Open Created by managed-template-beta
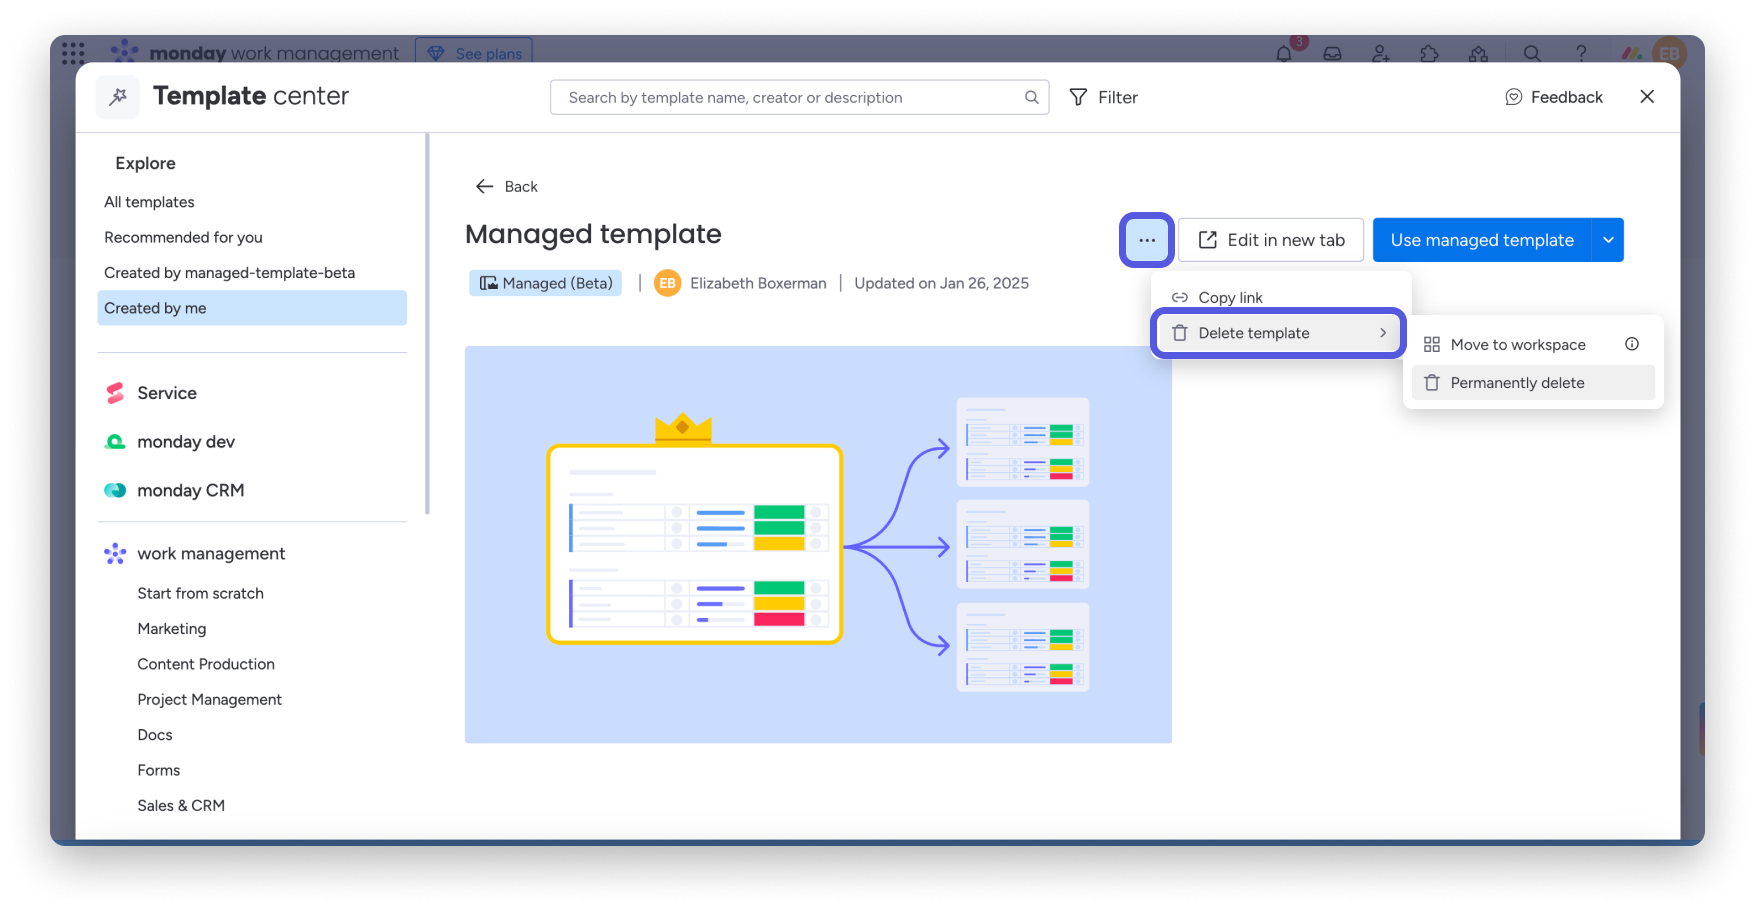 (229, 273)
